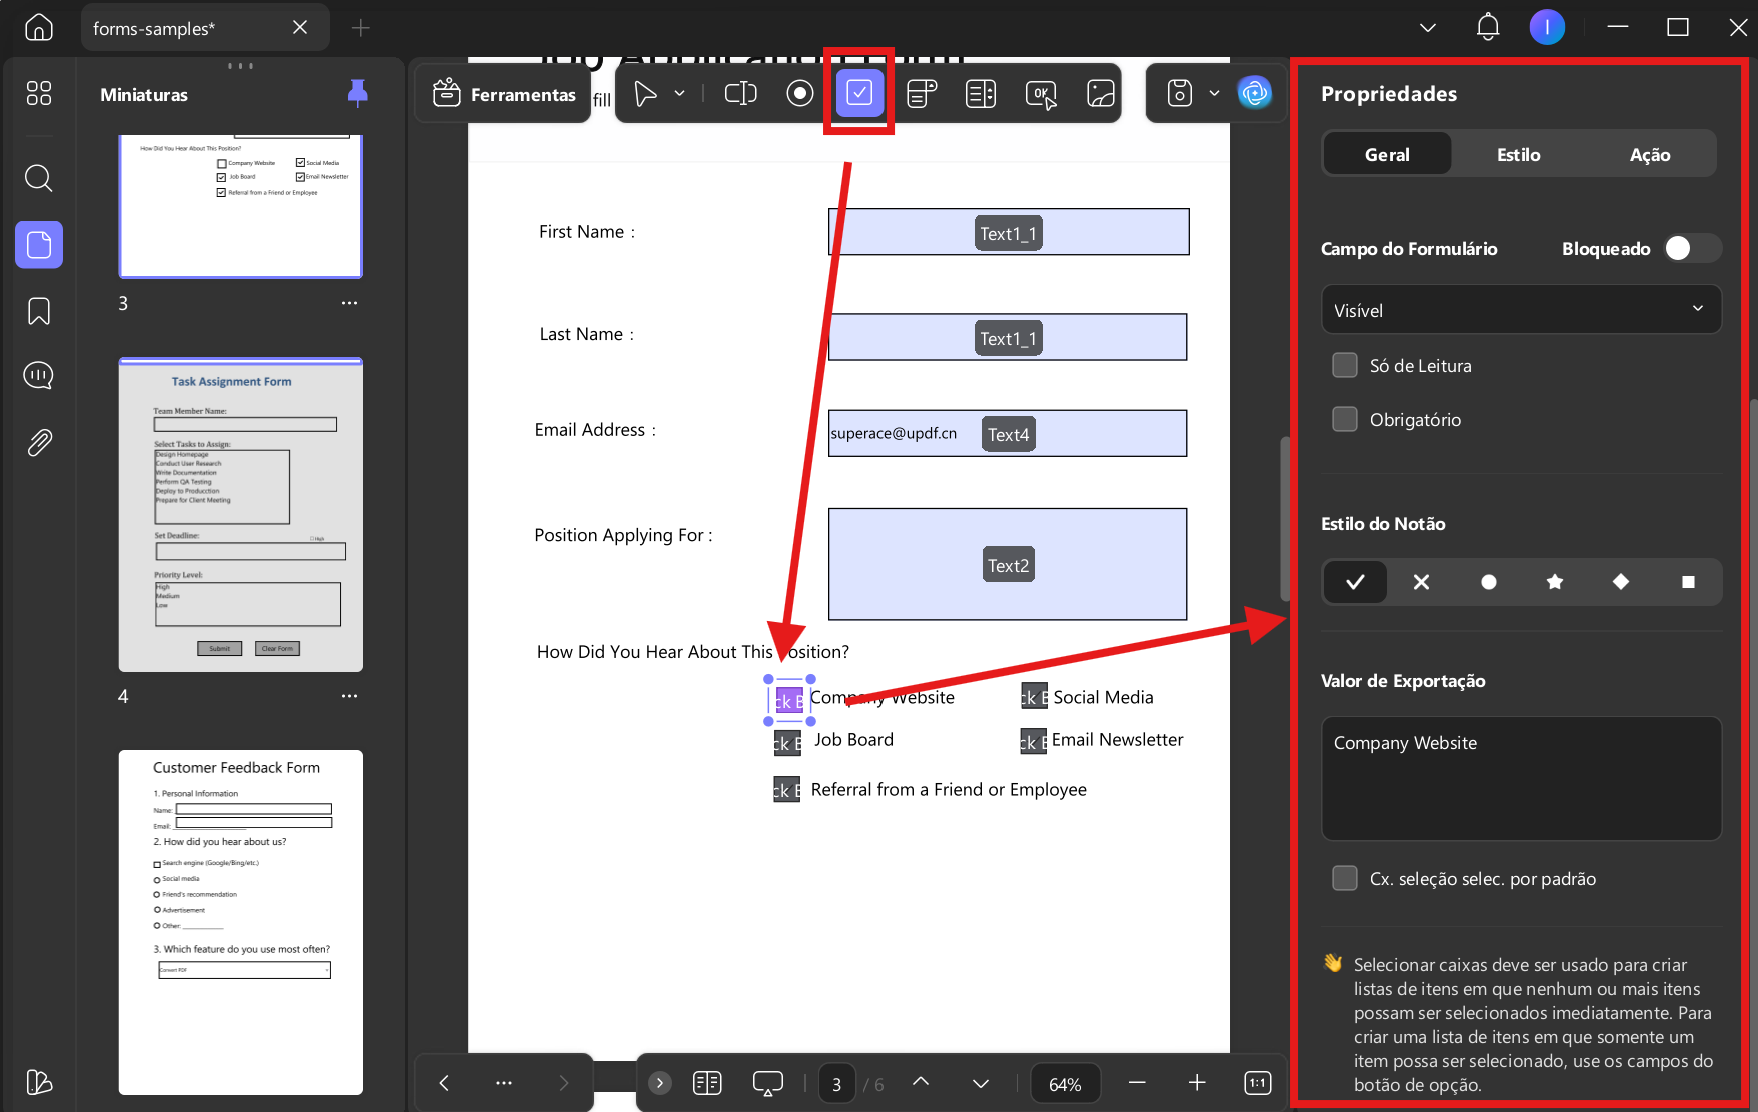This screenshot has height=1112, width=1758.
Task: Open the save options dropdown arrow
Action: [1214, 94]
